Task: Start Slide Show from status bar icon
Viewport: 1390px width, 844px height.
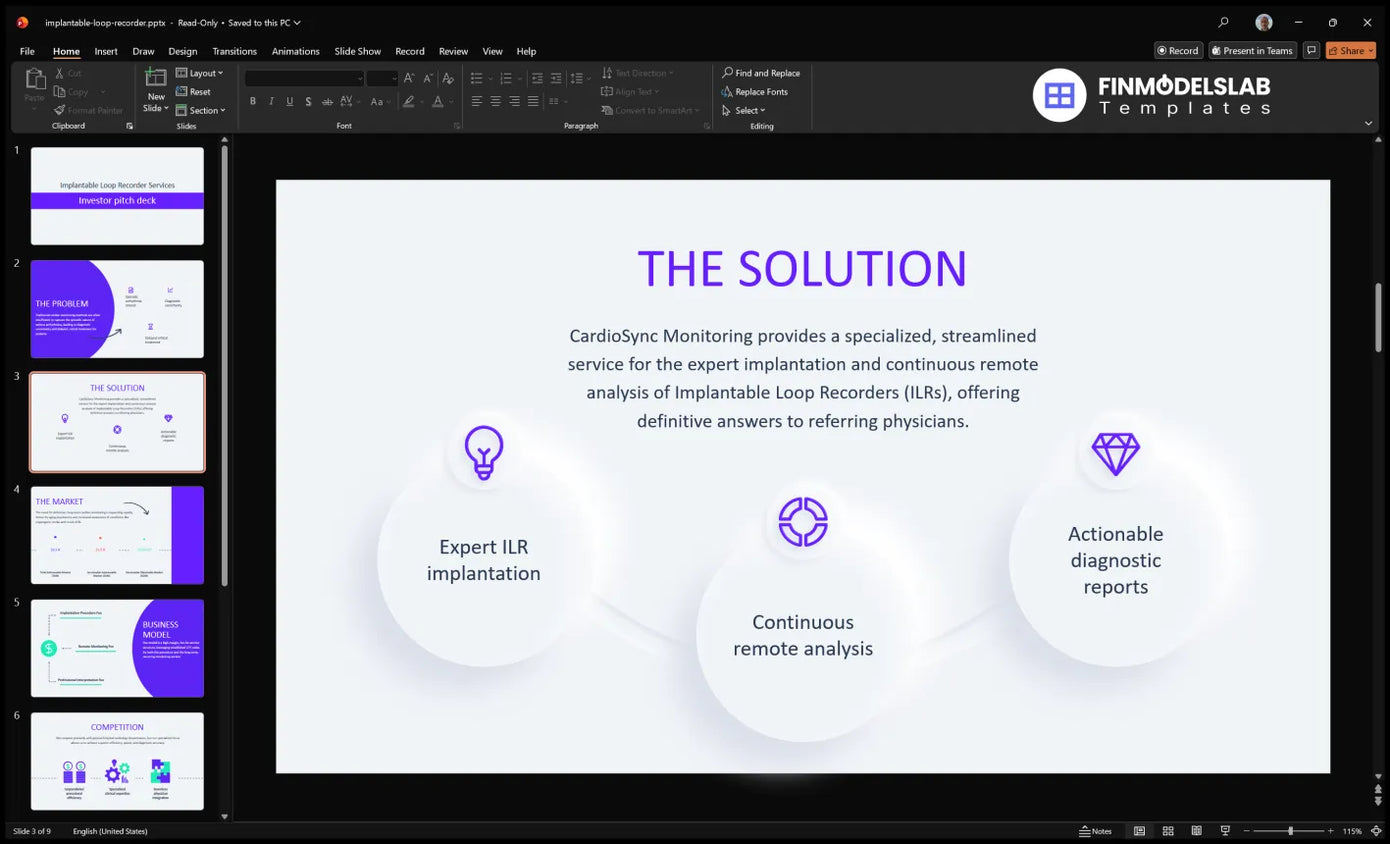Action: point(1225,831)
